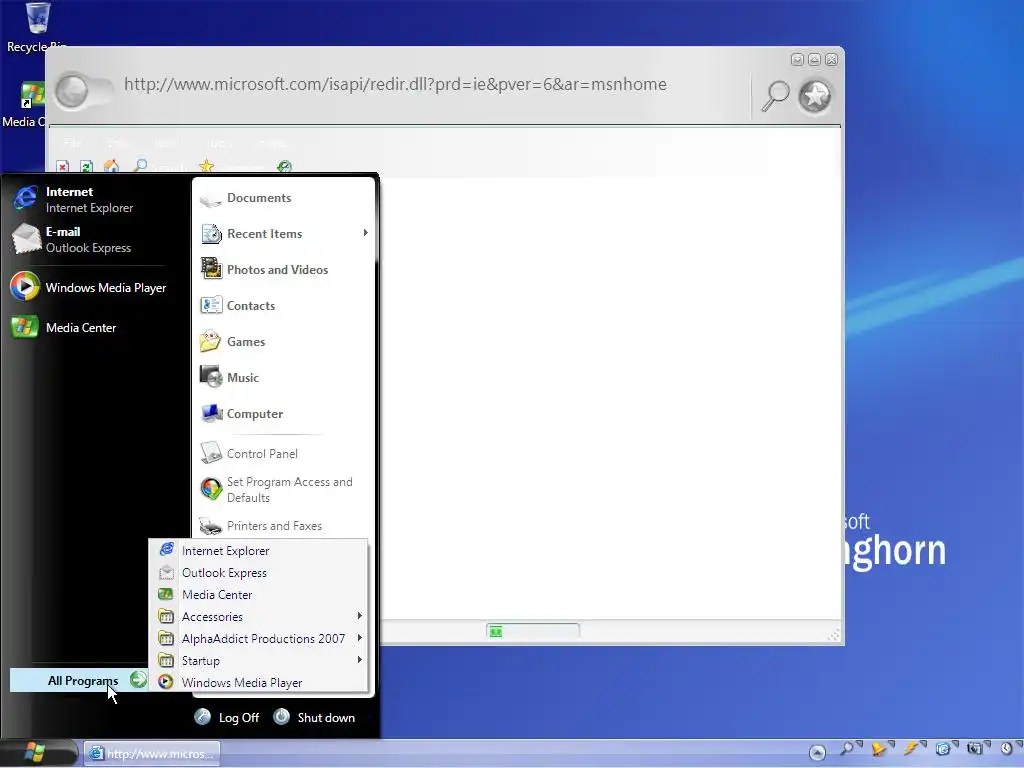Click the Start button on taskbar
The height and width of the screenshot is (768, 1024).
pyautogui.click(x=38, y=752)
